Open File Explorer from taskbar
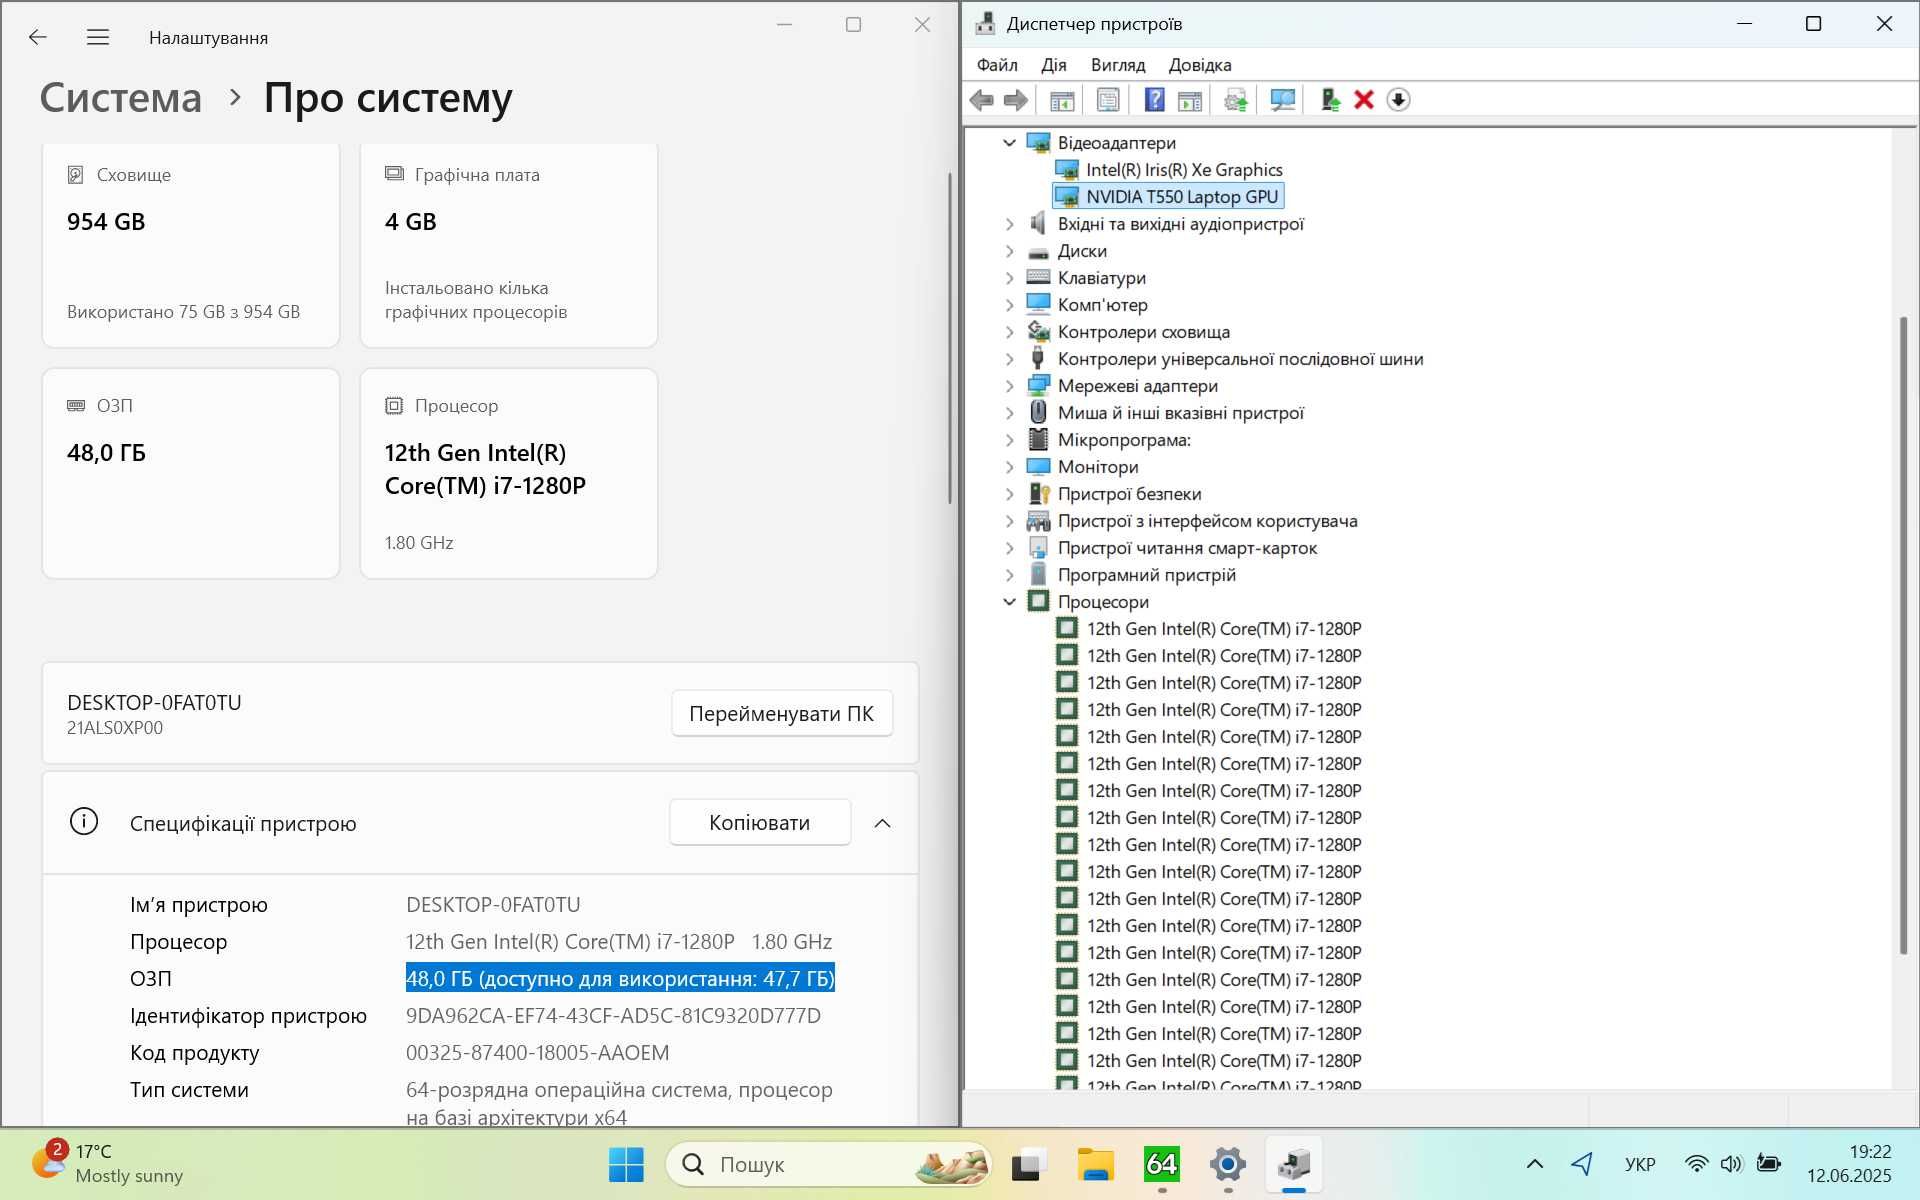 (x=1095, y=1164)
